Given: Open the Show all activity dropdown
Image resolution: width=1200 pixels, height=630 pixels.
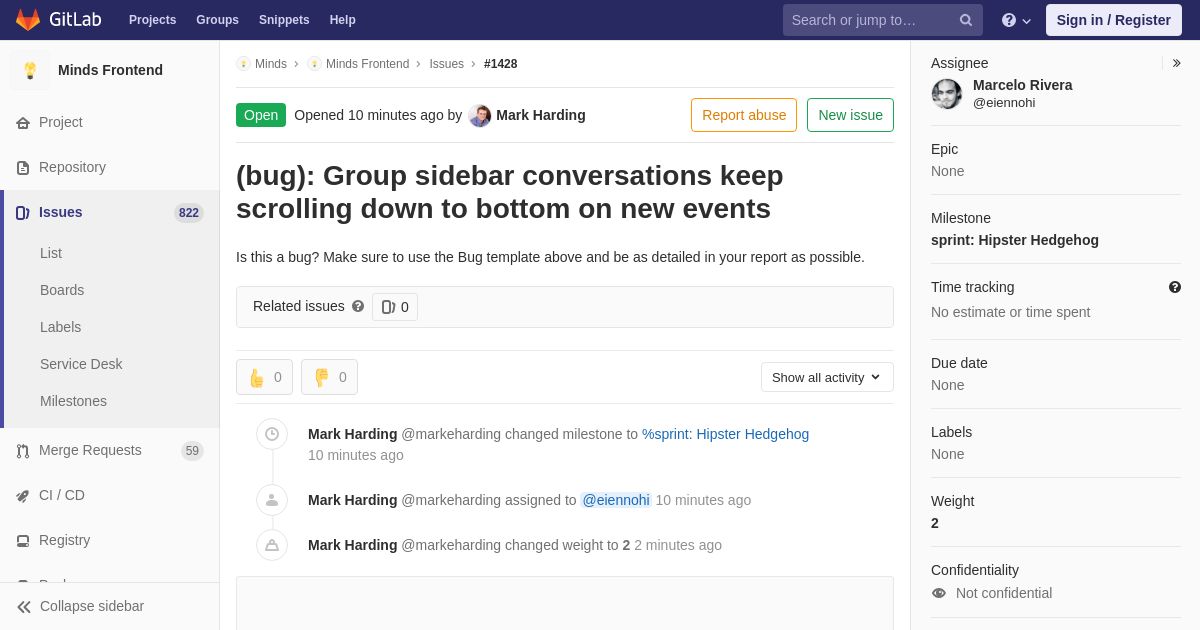Looking at the screenshot, I should 827,377.
